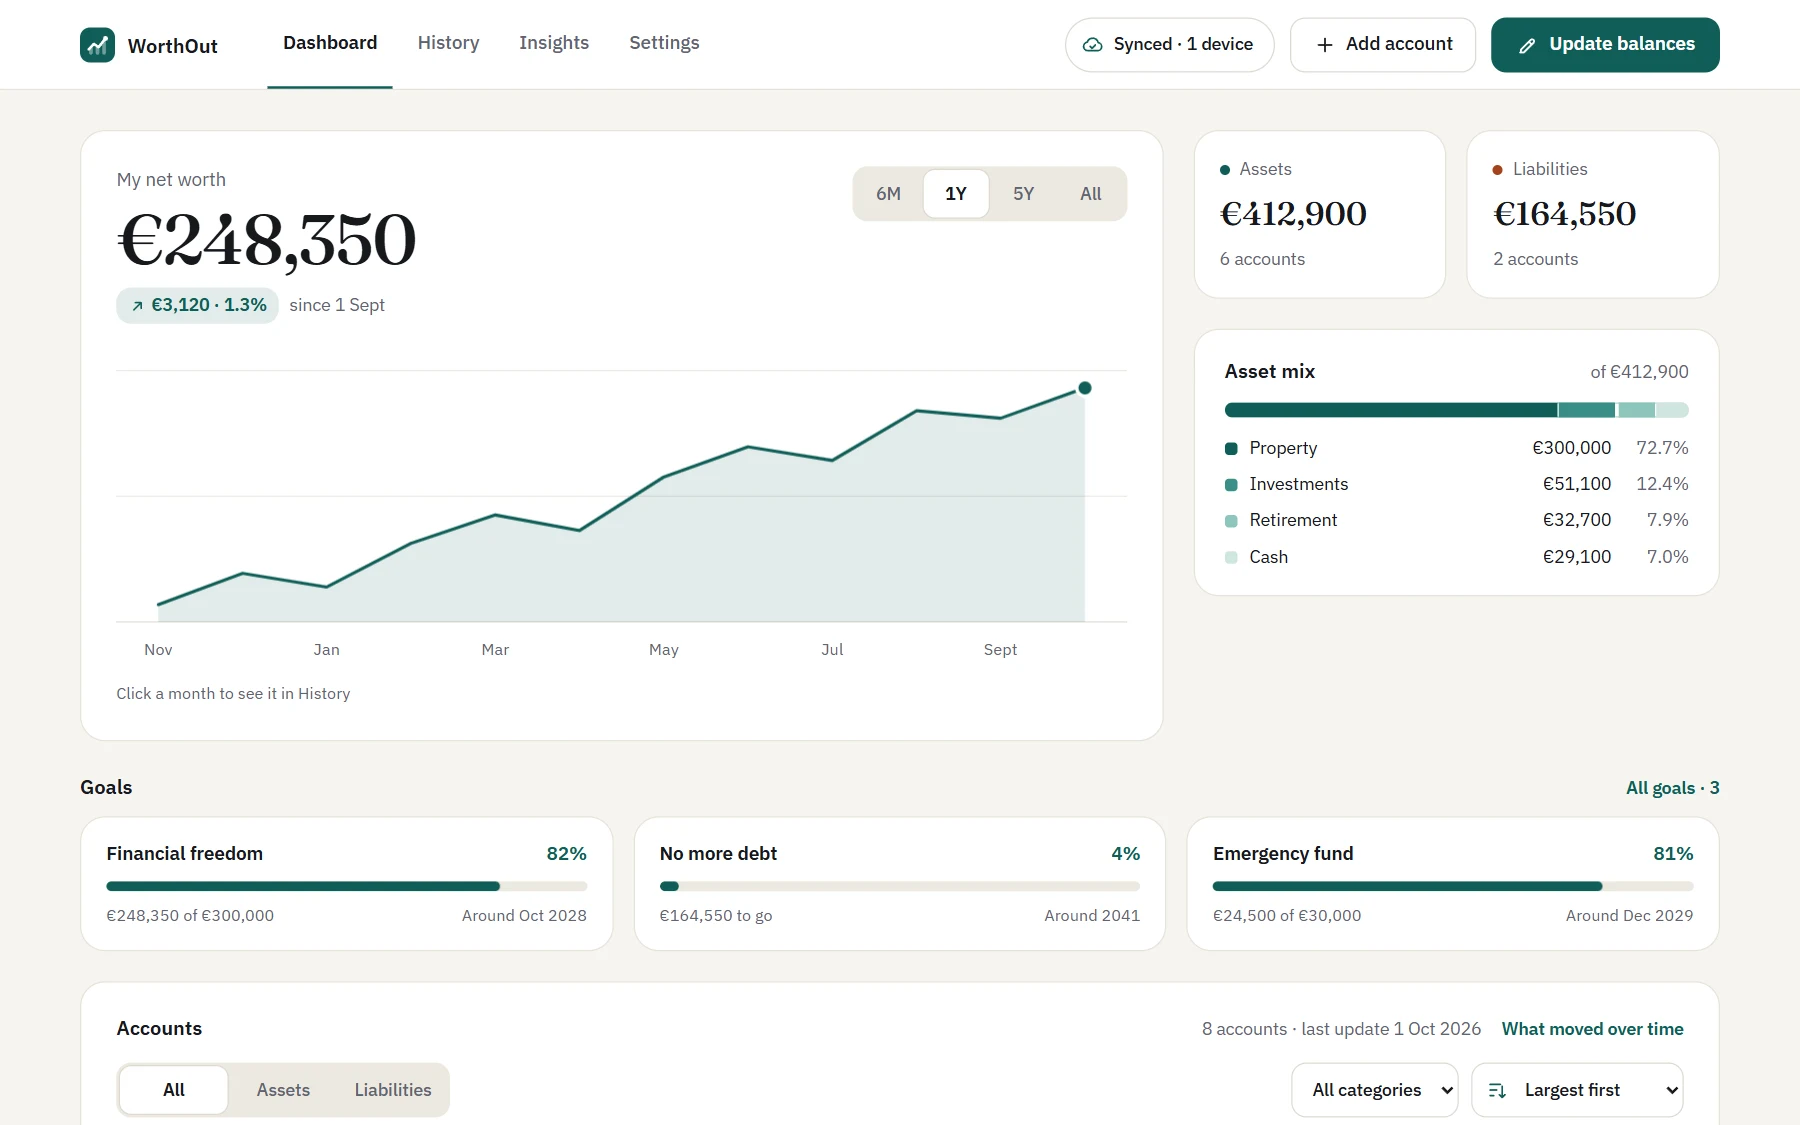Click the Synced 1 device button

(x=1170, y=45)
